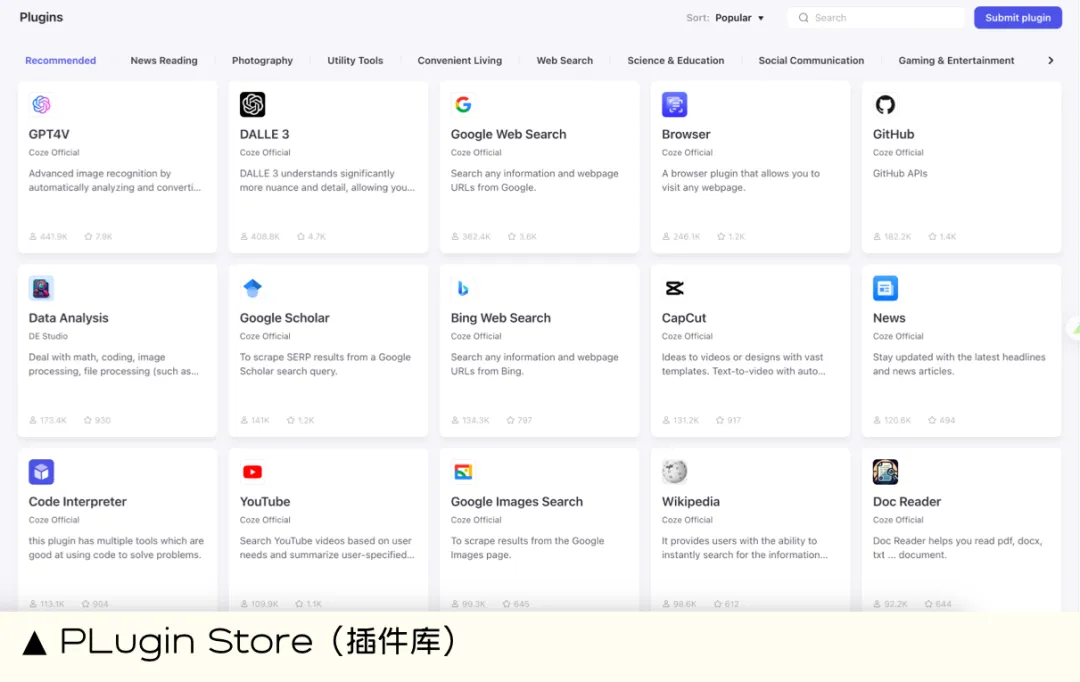1080x682 pixels.
Task: Open the YouTube plugin title
Action: pyautogui.click(x=264, y=502)
